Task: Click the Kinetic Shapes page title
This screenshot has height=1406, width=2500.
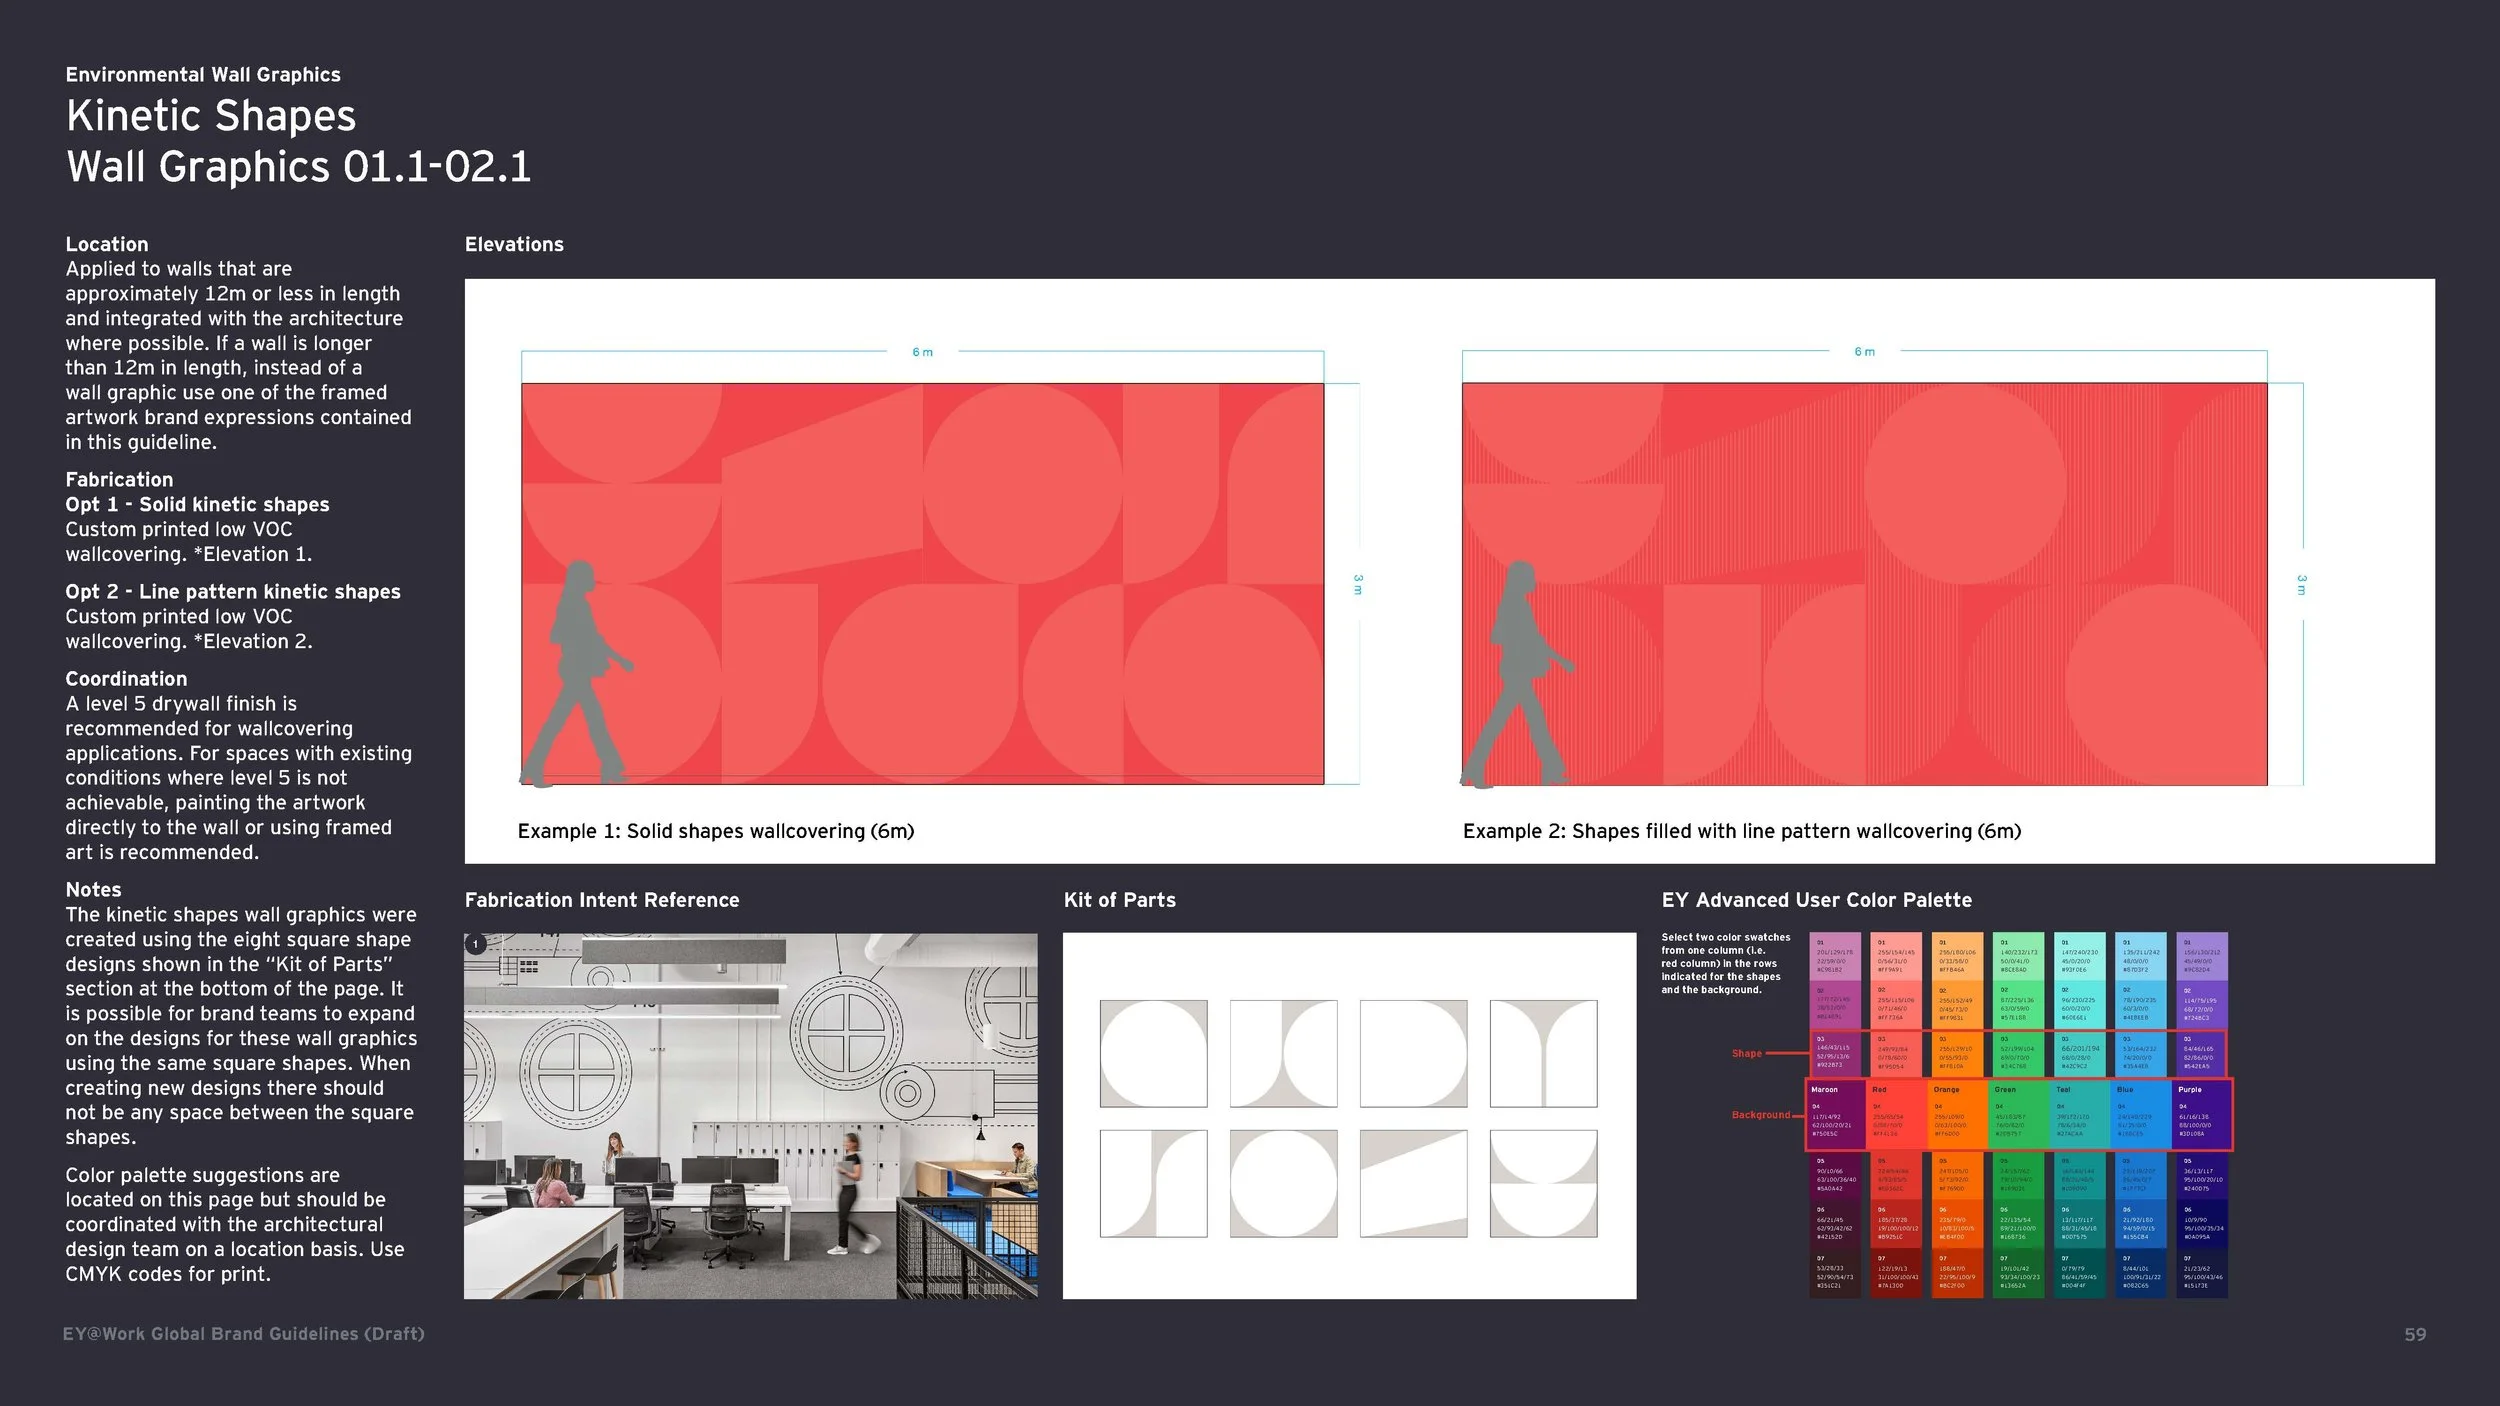Action: tap(211, 116)
